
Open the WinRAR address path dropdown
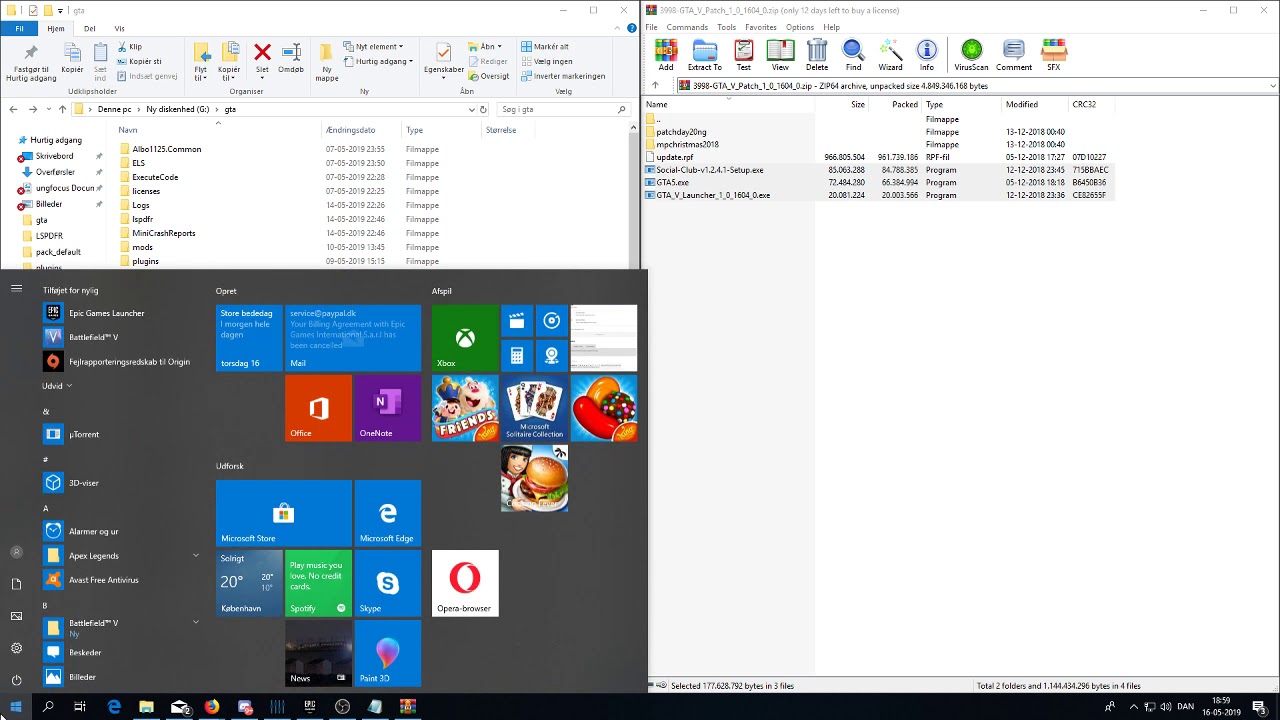pyautogui.click(x=1272, y=86)
